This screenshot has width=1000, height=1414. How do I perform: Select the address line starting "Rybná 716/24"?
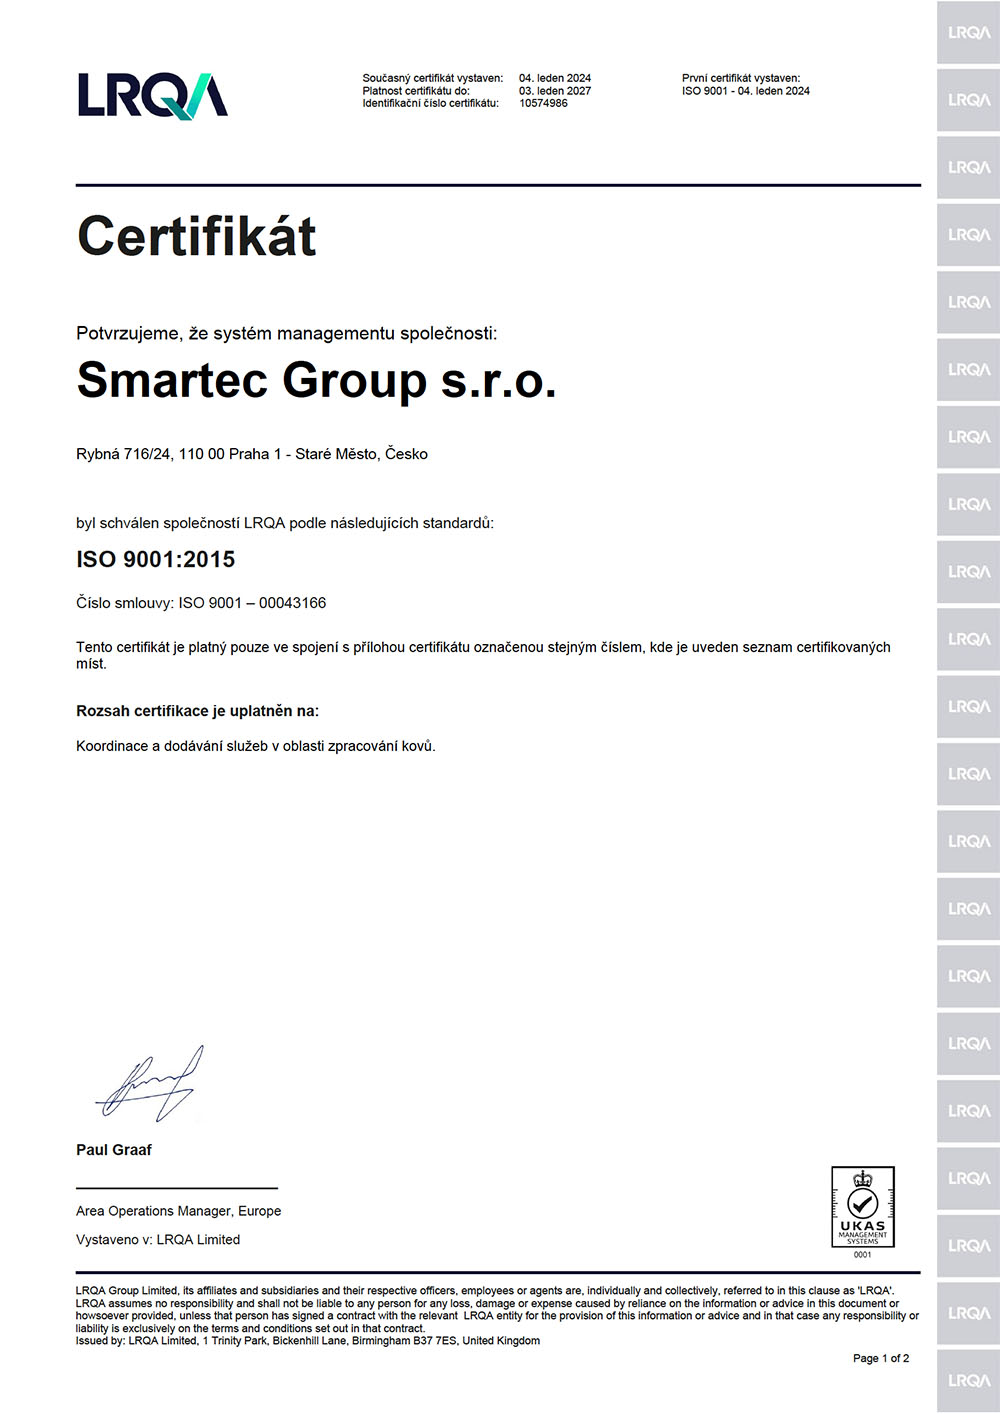[252, 454]
